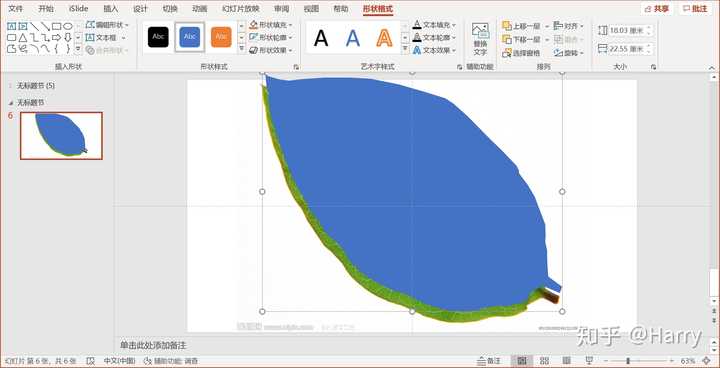Open the Shape Fill (形状填充) dropdown

tap(271, 25)
